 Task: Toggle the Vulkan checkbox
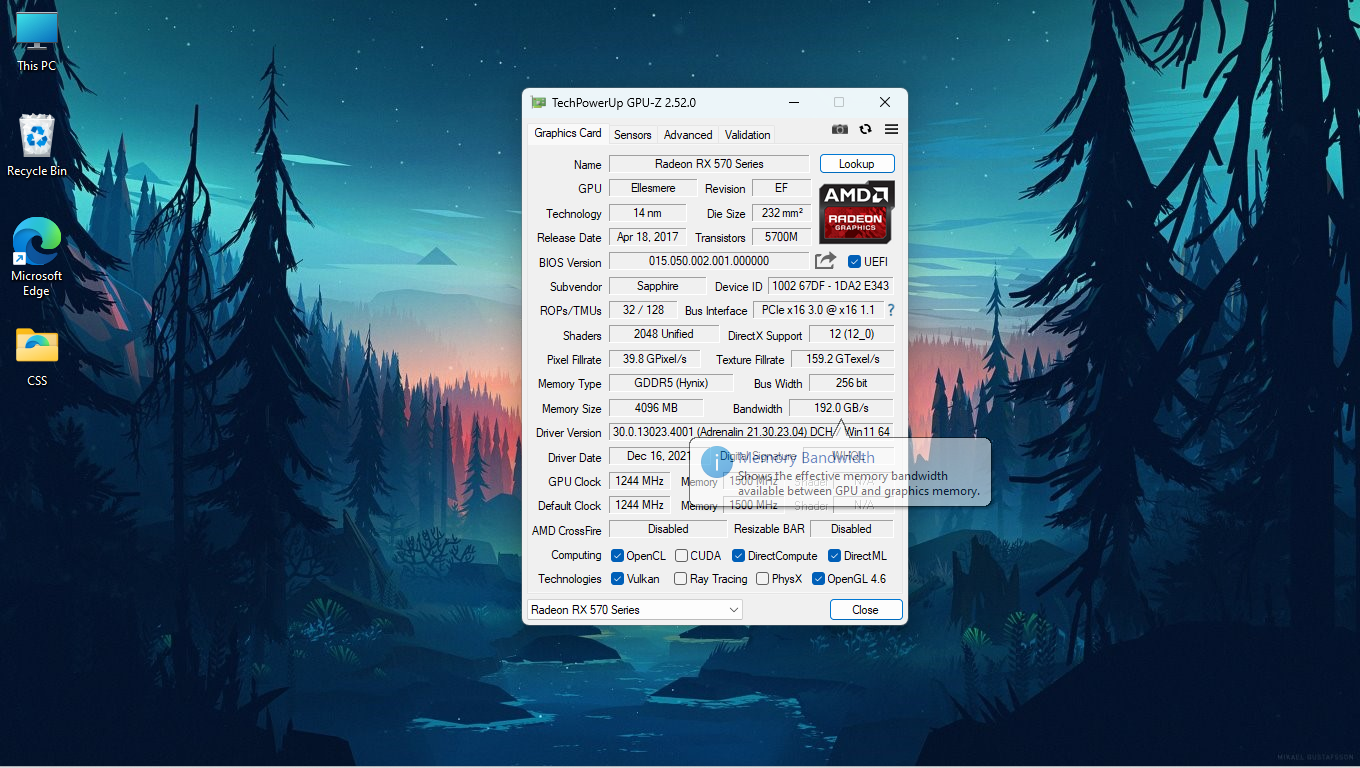click(618, 579)
